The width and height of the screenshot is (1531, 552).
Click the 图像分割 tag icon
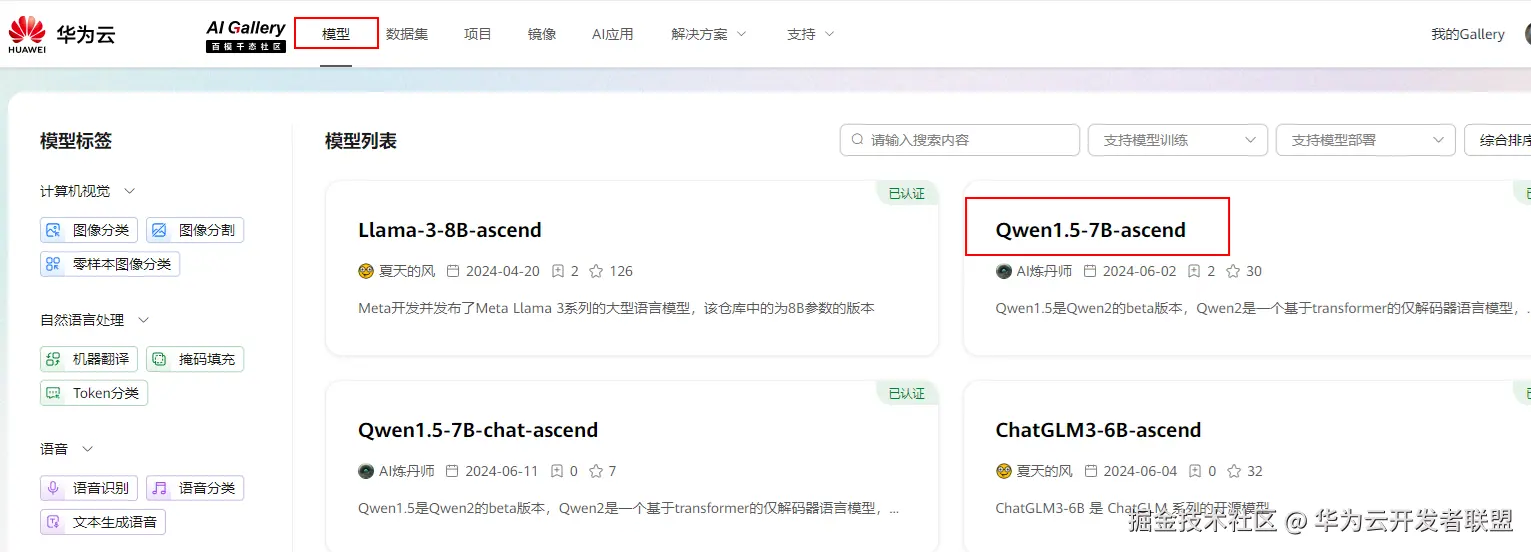(159, 230)
